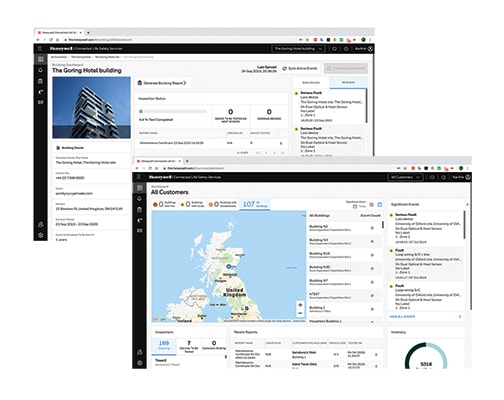Go to previous page in Goring report table

point(266,153)
